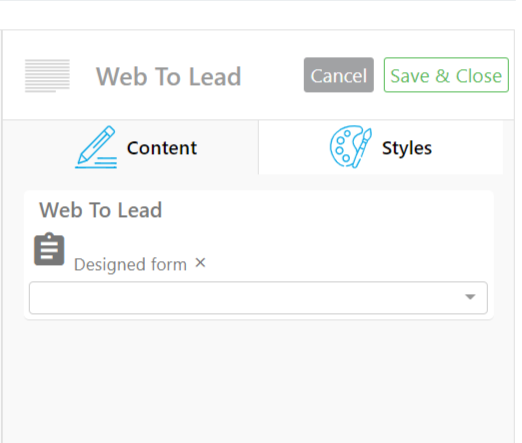
Task: Expand the Designed form dropdown arrow
Action: click(x=470, y=297)
